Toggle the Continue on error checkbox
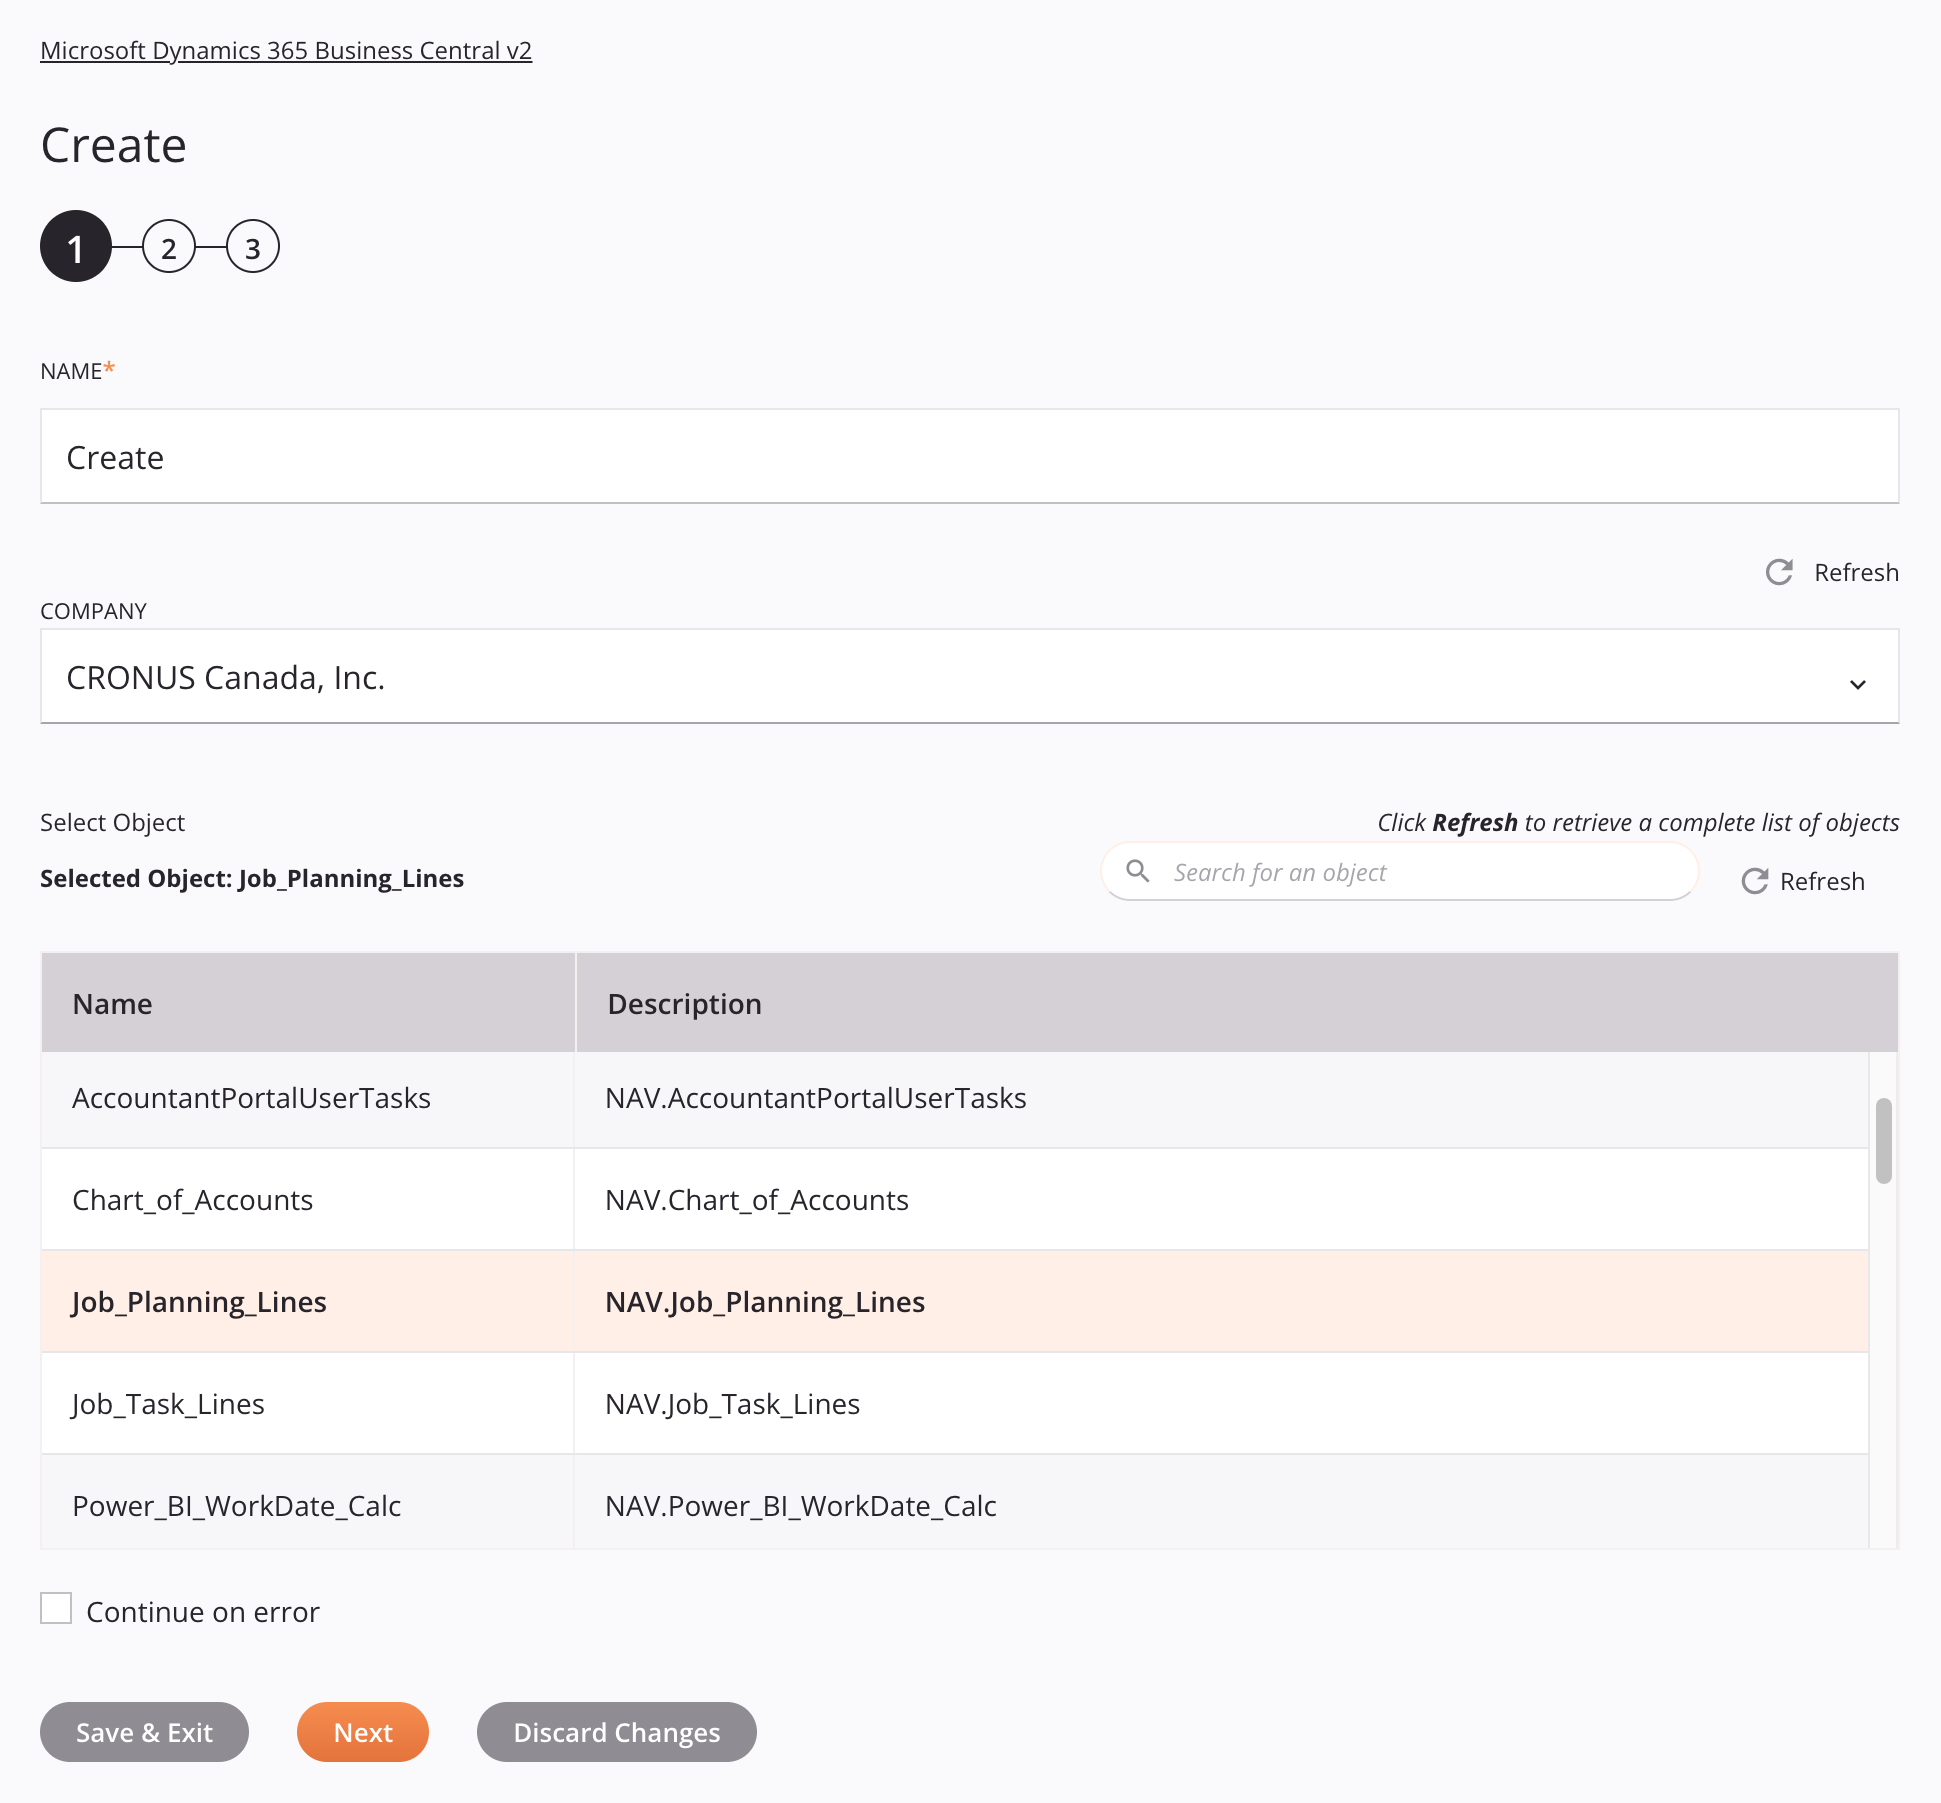Viewport: 1941px width, 1803px height. click(56, 1610)
